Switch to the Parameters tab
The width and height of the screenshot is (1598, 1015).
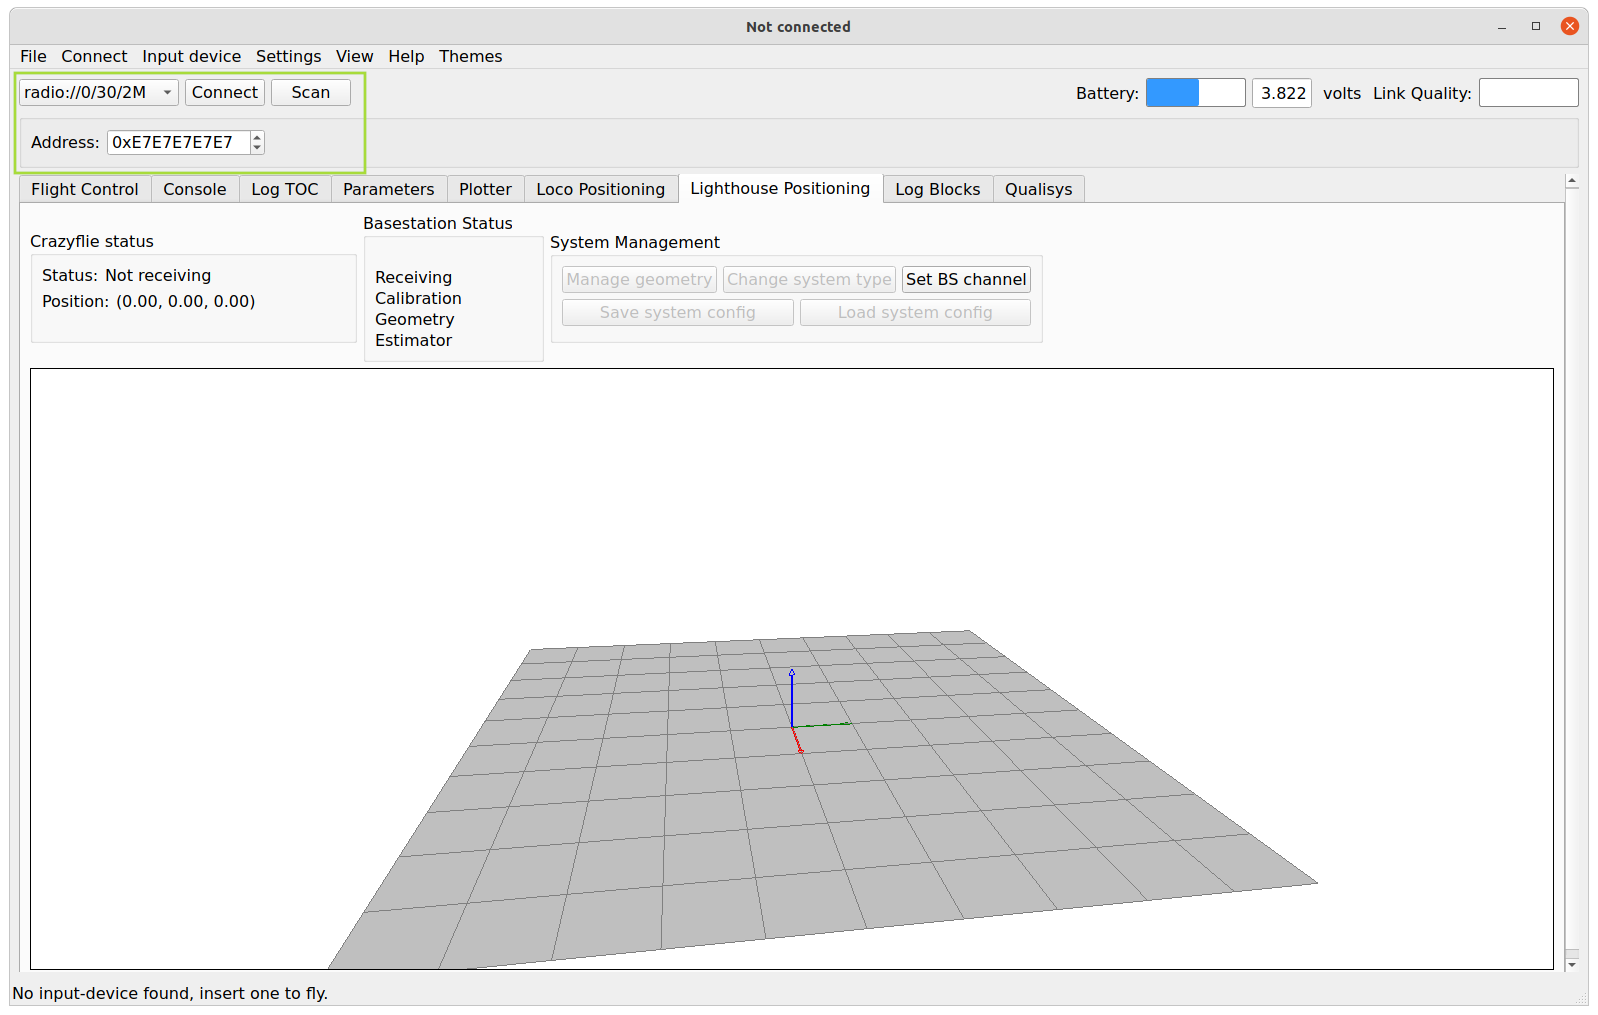coord(389,189)
